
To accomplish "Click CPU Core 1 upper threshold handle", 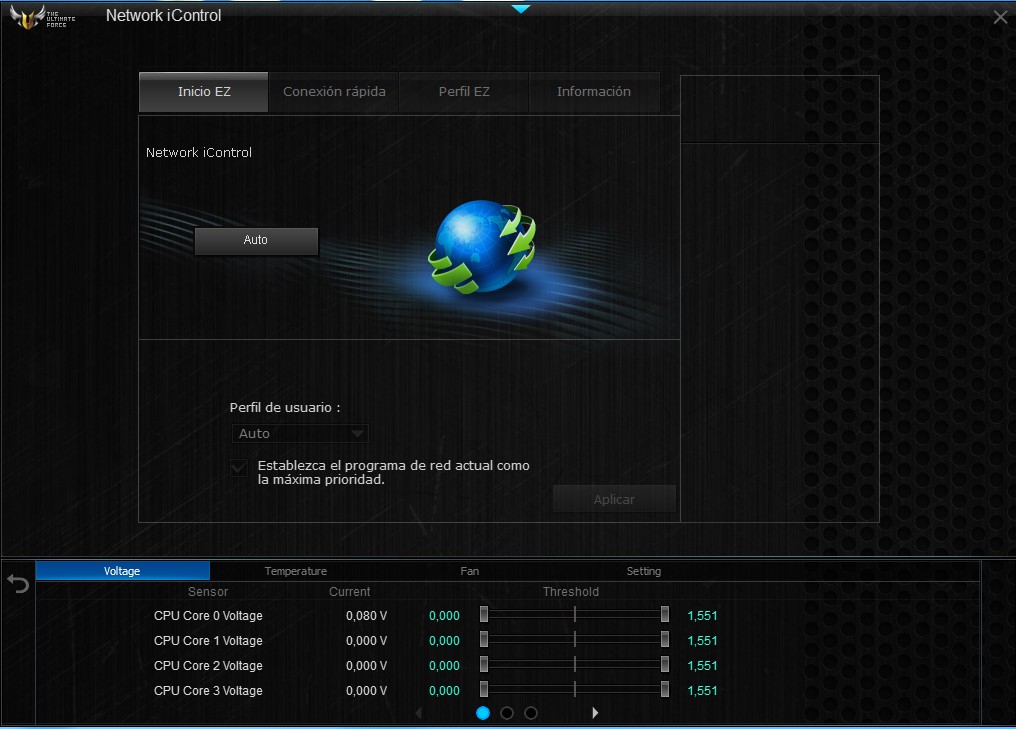I will point(665,640).
